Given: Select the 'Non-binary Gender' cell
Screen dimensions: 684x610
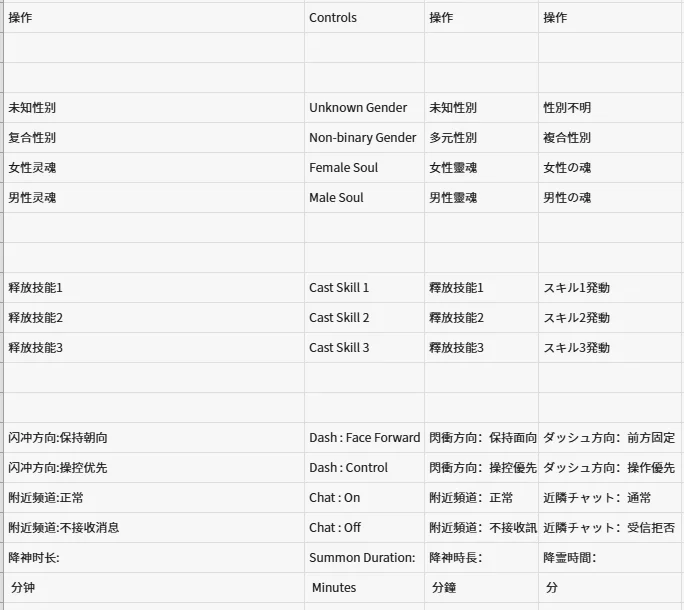Looking at the screenshot, I should click(364, 137).
